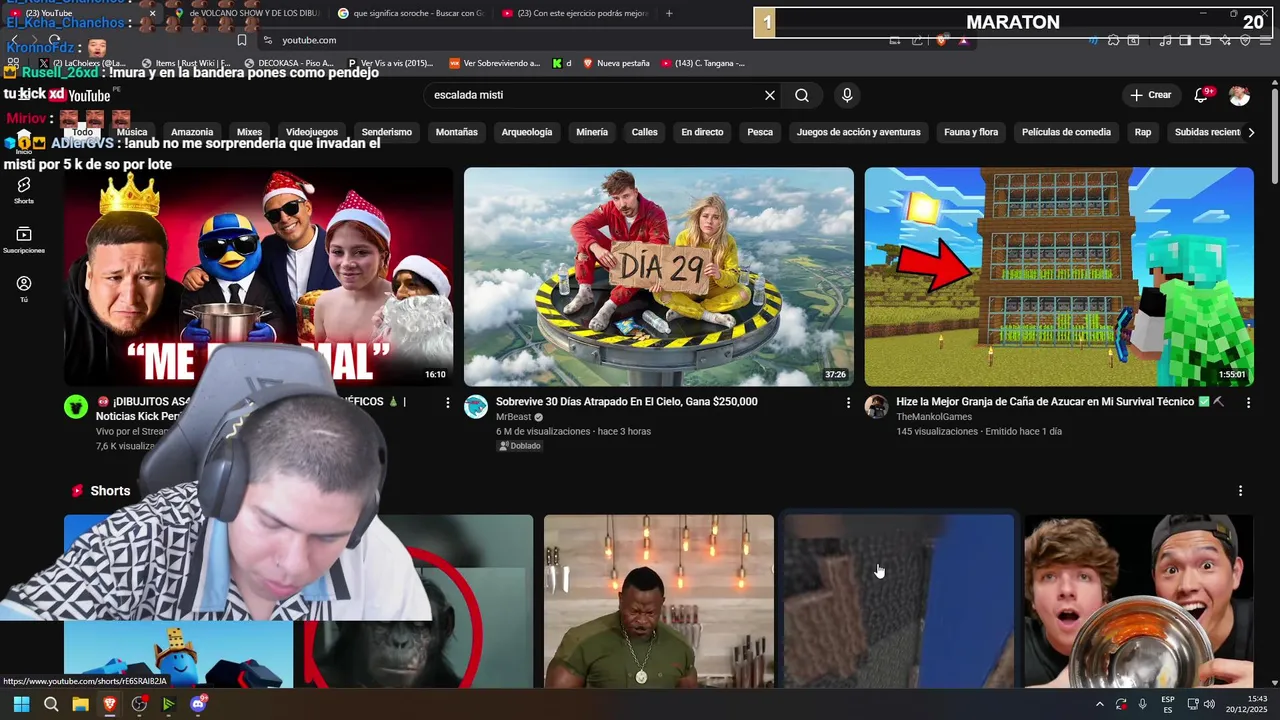
Task: Switch to 'VOLCANO SHOW Y DE LOS DIBU' tab
Action: (x=245, y=13)
